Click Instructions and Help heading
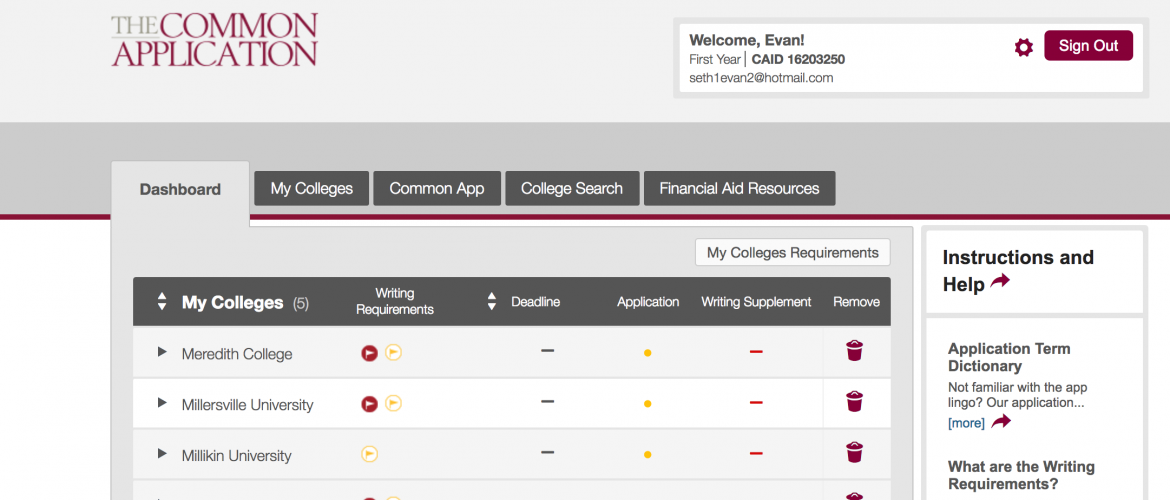Viewport: 1170px width, 500px height. (1018, 270)
